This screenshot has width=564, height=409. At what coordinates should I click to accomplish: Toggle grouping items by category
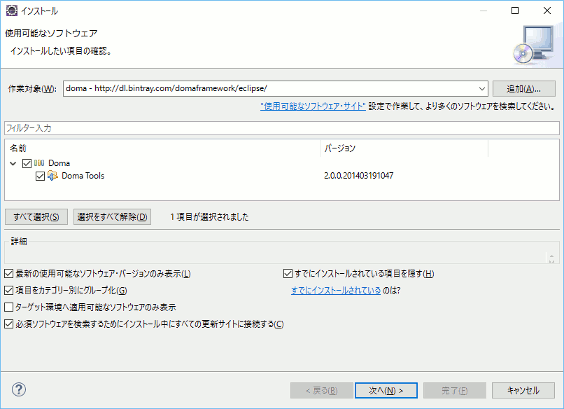[9, 290]
